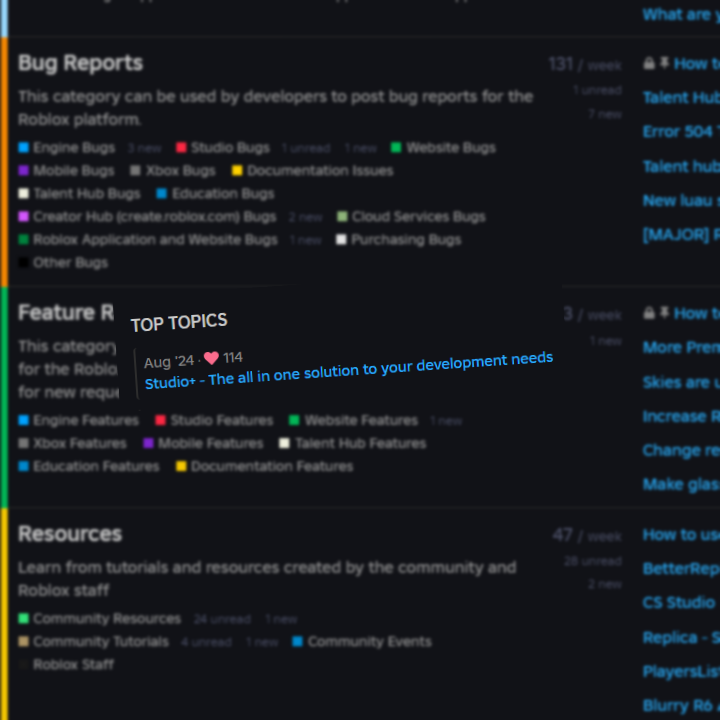
Task: Click the purple square beside Mobile Features
Action: pyautogui.click(x=148, y=444)
